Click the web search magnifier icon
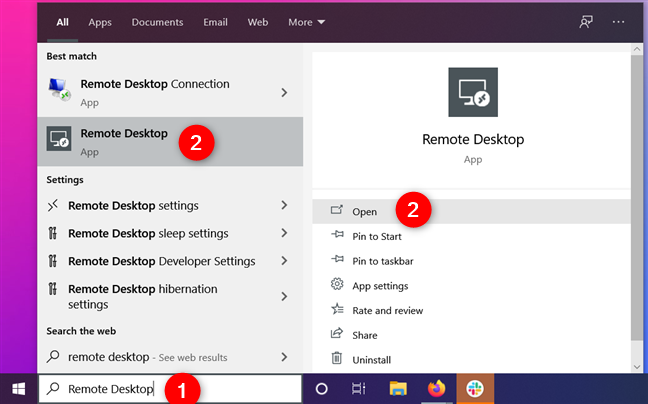The width and height of the screenshot is (648, 404). point(53,356)
